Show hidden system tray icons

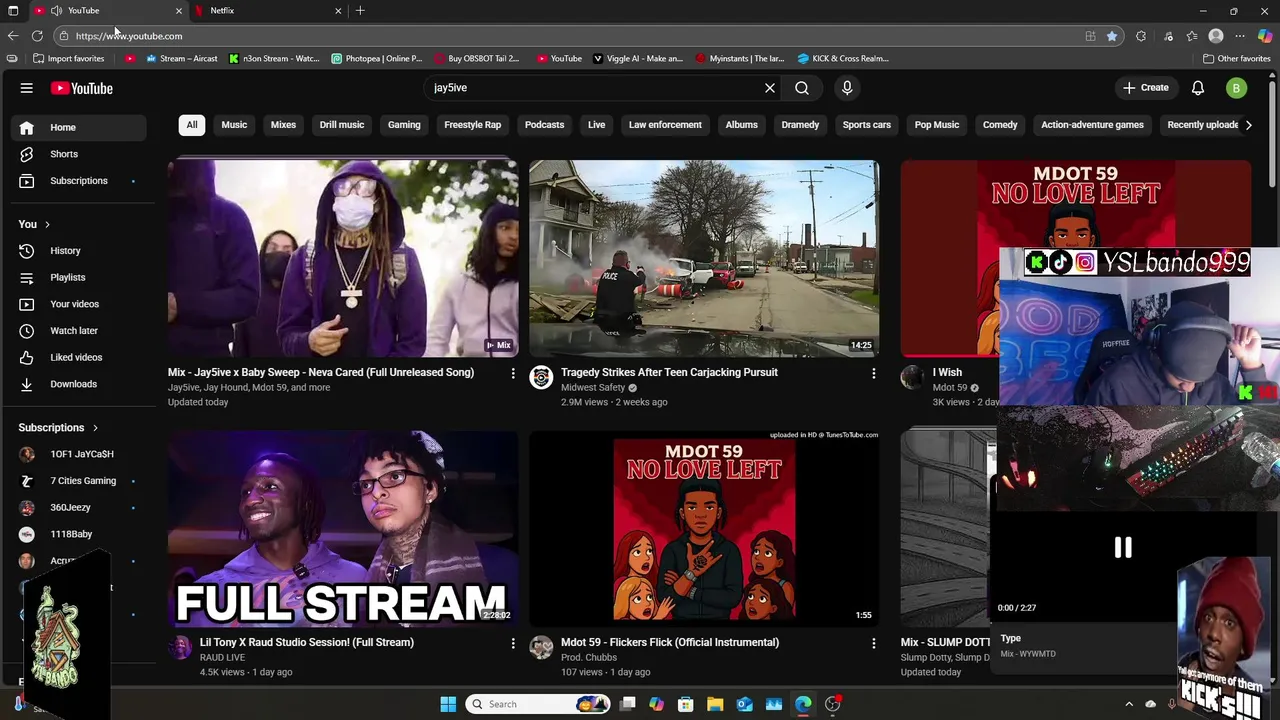pyautogui.click(x=1129, y=704)
